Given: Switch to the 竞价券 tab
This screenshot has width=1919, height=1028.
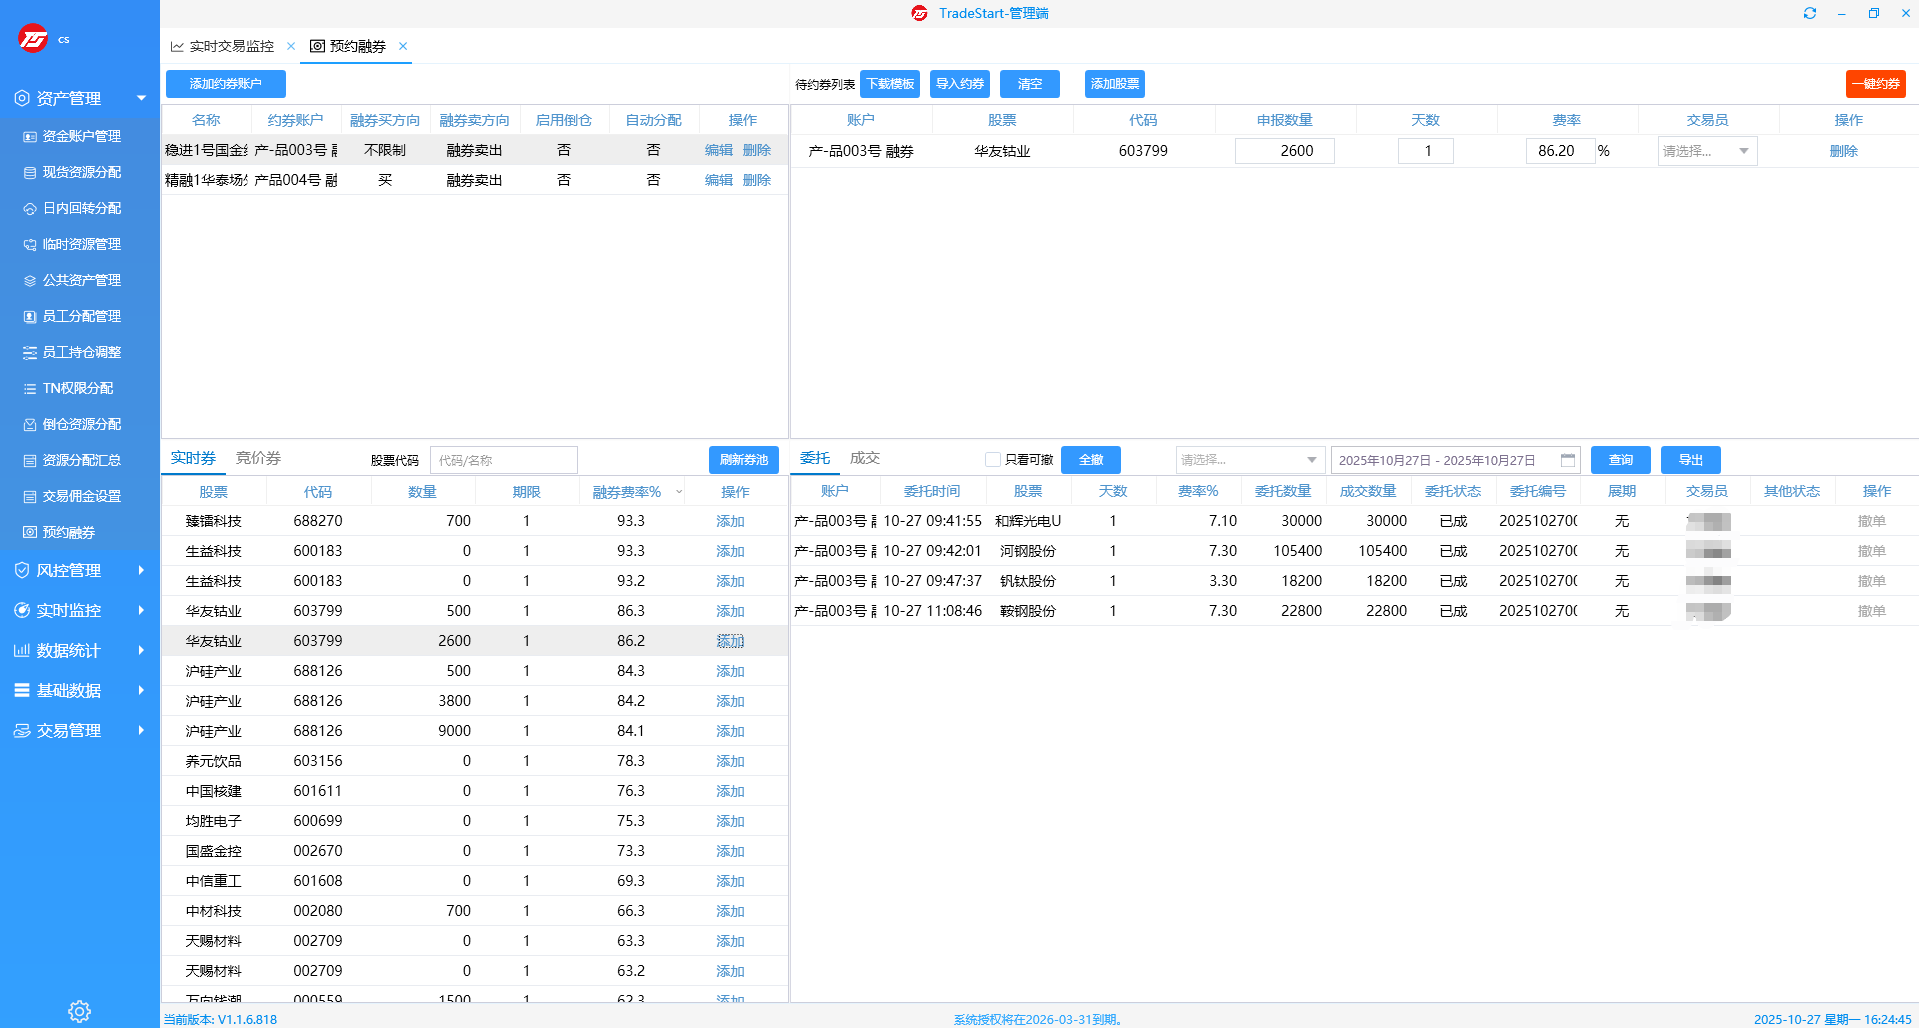Looking at the screenshot, I should point(258,458).
